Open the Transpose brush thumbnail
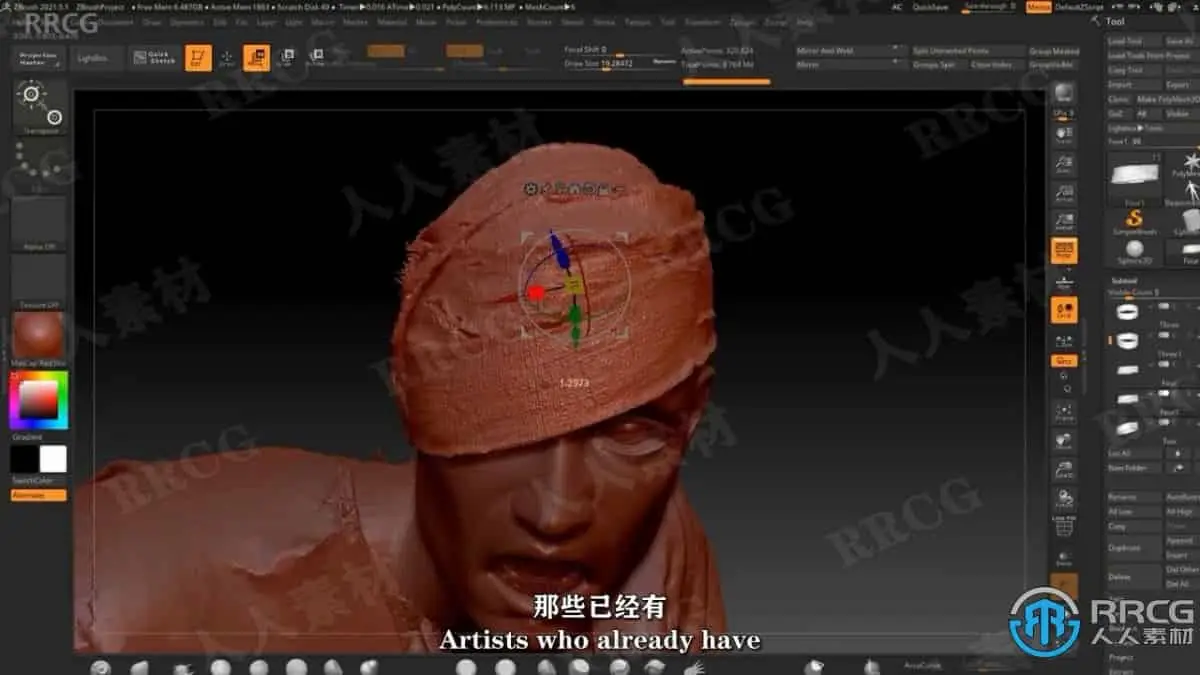This screenshot has height=675, width=1200. click(39, 106)
